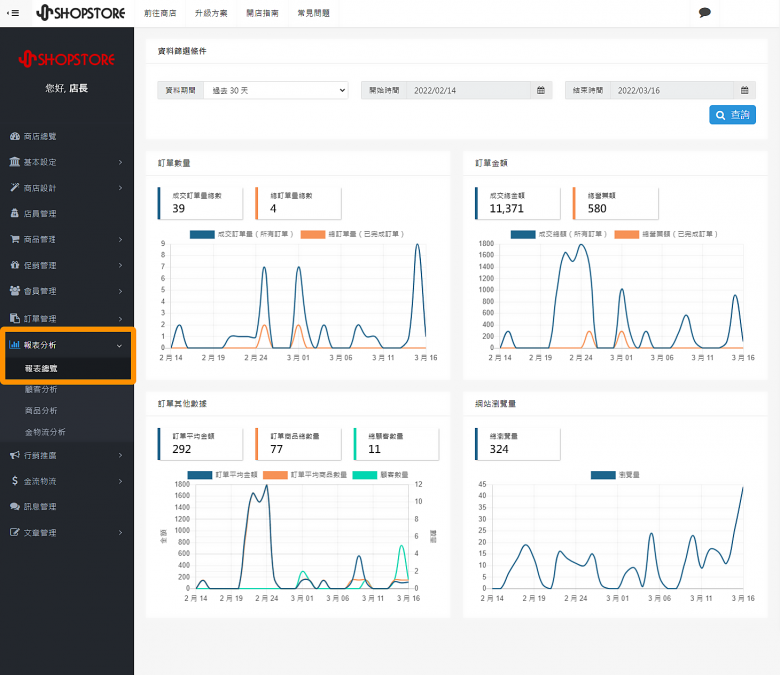Click the 總瀏覽量 324 stat card
Image resolution: width=780 pixels, height=675 pixels.
(x=518, y=444)
